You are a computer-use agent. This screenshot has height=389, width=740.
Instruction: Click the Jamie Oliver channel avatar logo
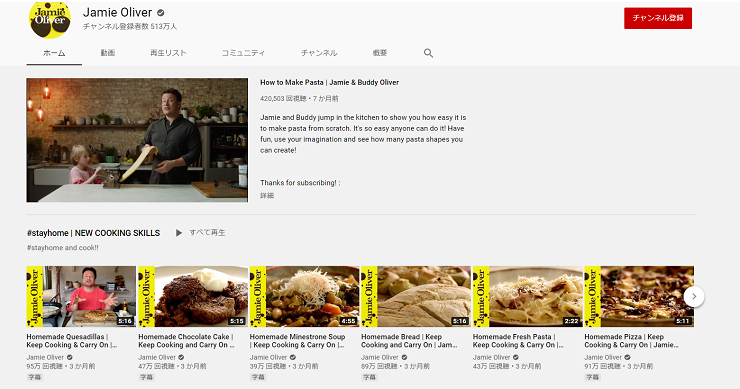click(50, 19)
